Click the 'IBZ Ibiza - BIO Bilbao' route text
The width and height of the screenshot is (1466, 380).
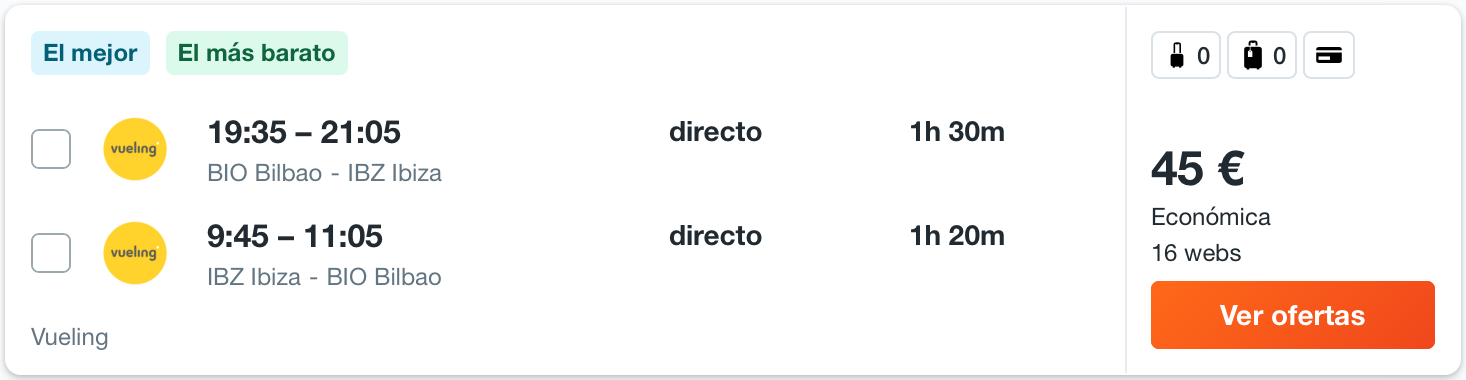click(x=324, y=277)
